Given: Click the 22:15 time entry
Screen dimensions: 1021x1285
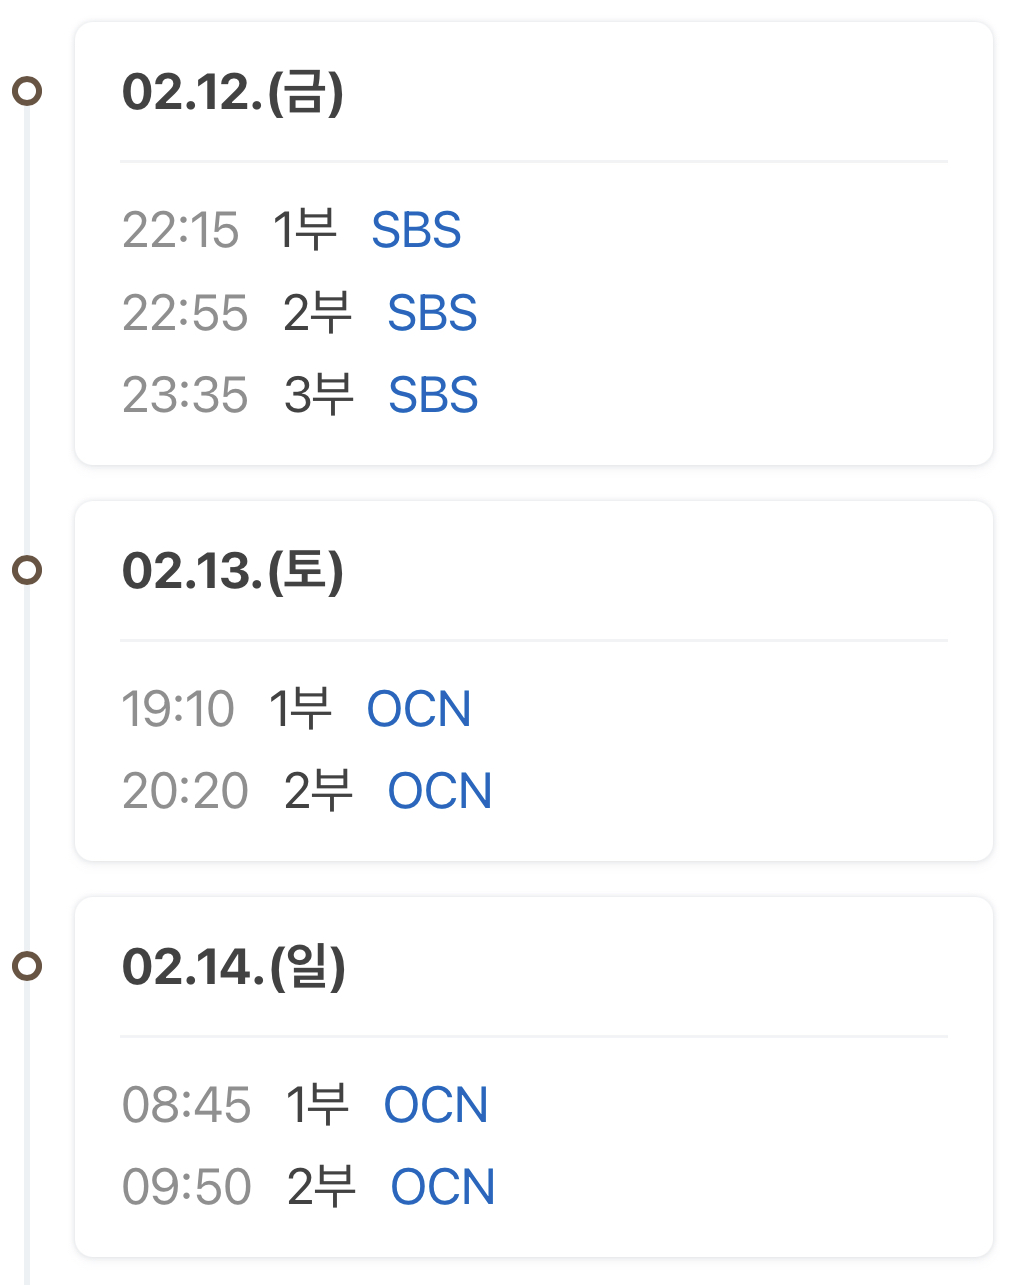Looking at the screenshot, I should [x=181, y=231].
